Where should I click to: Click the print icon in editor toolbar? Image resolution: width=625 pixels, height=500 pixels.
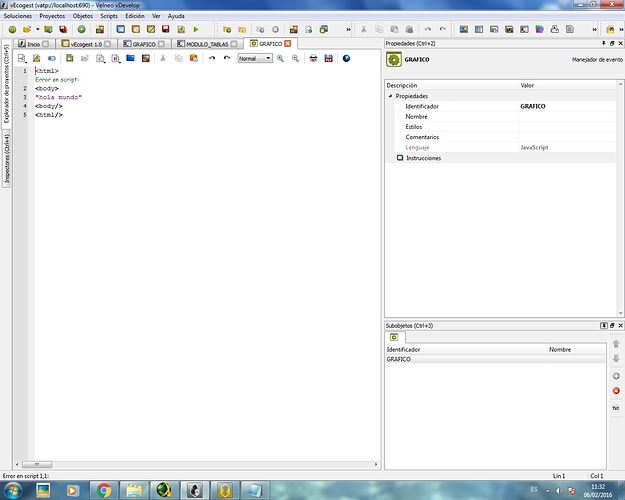click(x=313, y=59)
